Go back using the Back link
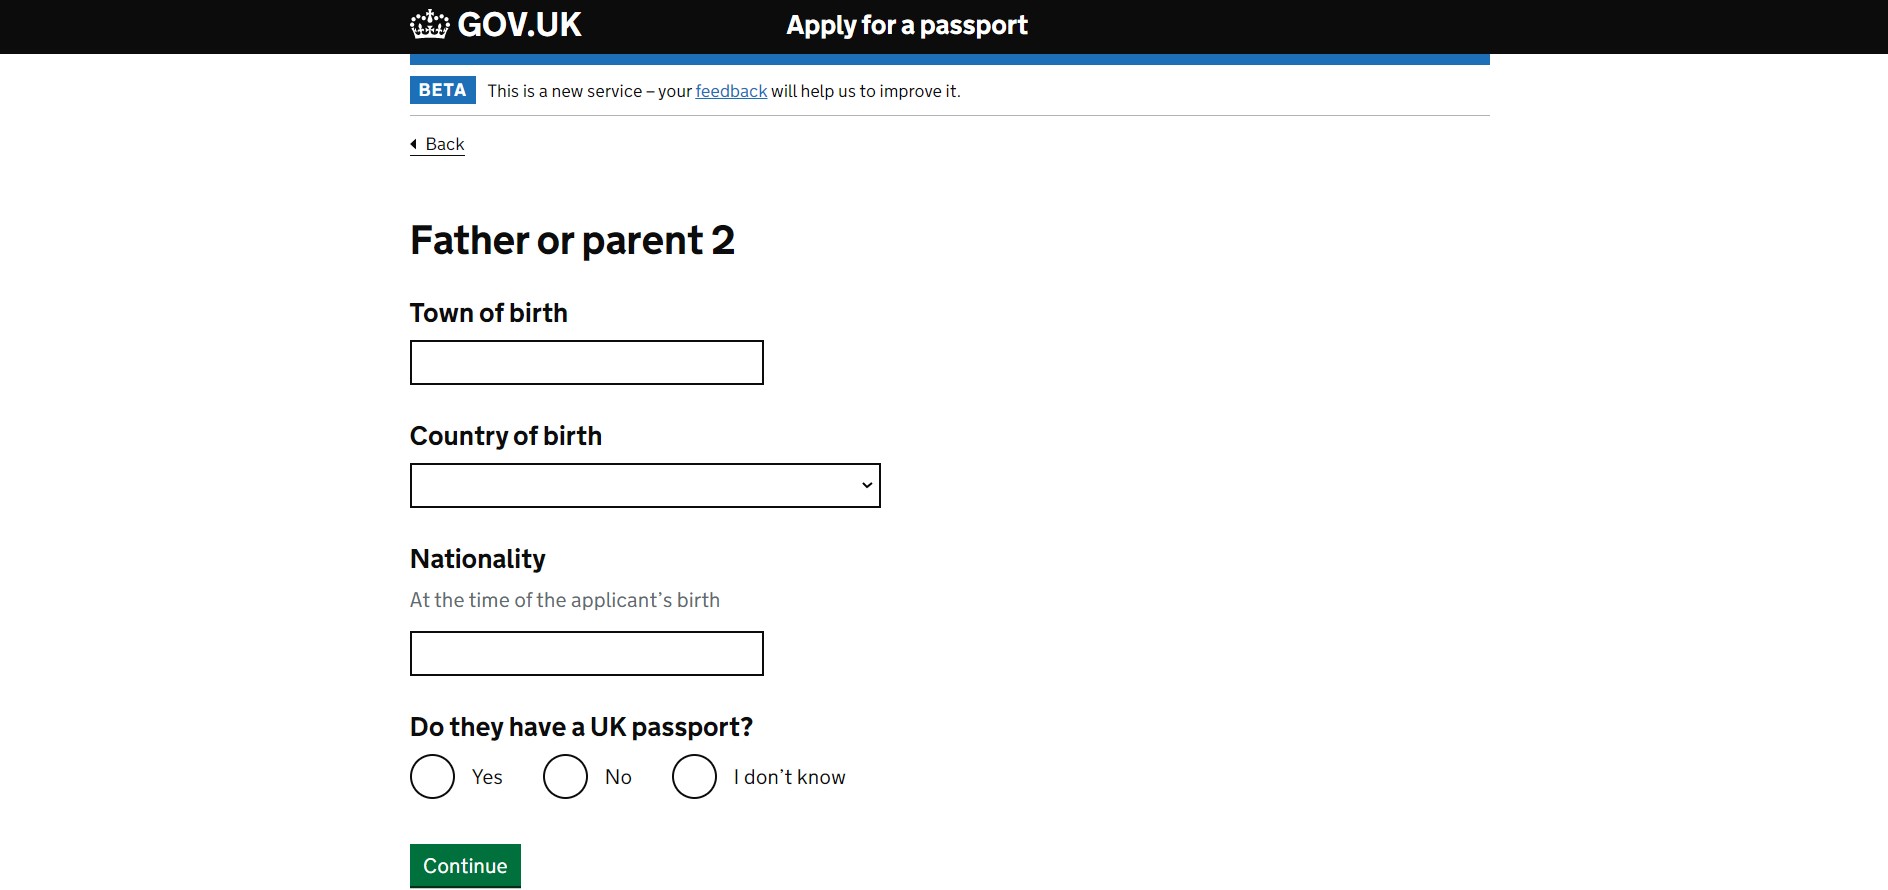This screenshot has width=1888, height=890. (x=445, y=144)
